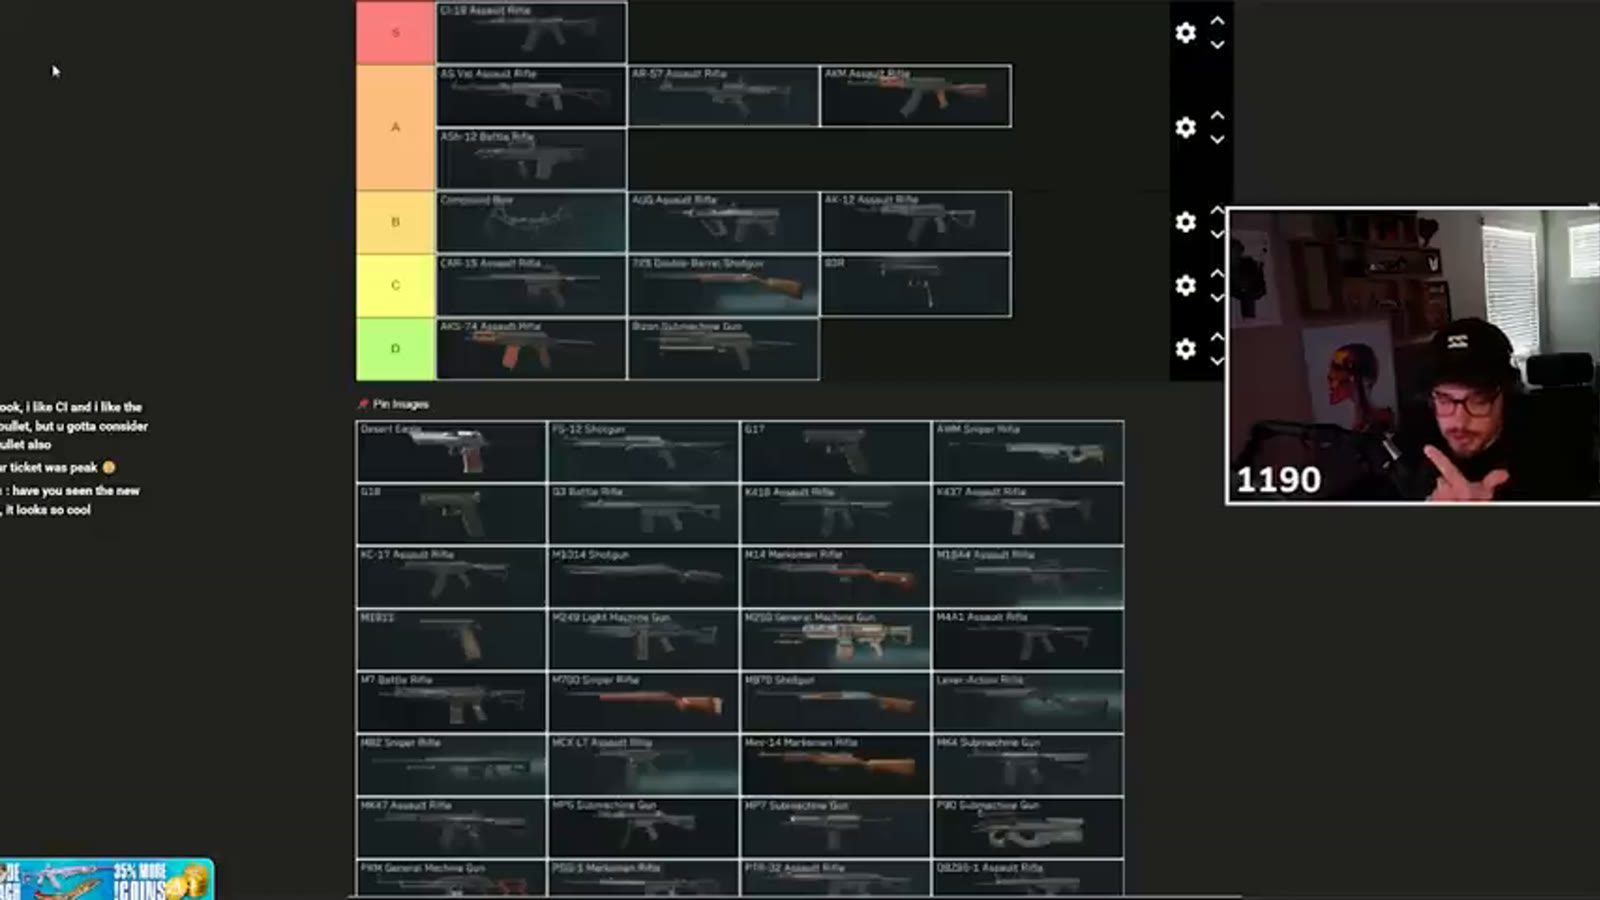Select the CI-19 Assault Rifle in S tier
The height and width of the screenshot is (900, 1600).
coord(531,33)
